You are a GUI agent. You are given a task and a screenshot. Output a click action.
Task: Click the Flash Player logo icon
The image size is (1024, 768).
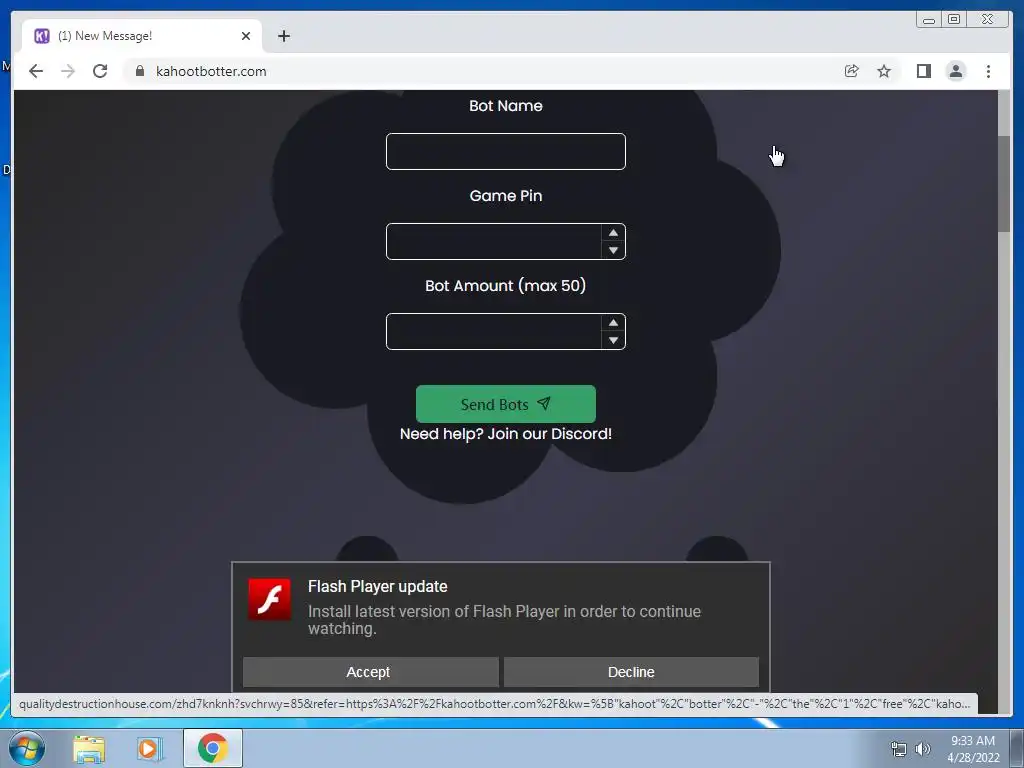pyautogui.click(x=270, y=599)
